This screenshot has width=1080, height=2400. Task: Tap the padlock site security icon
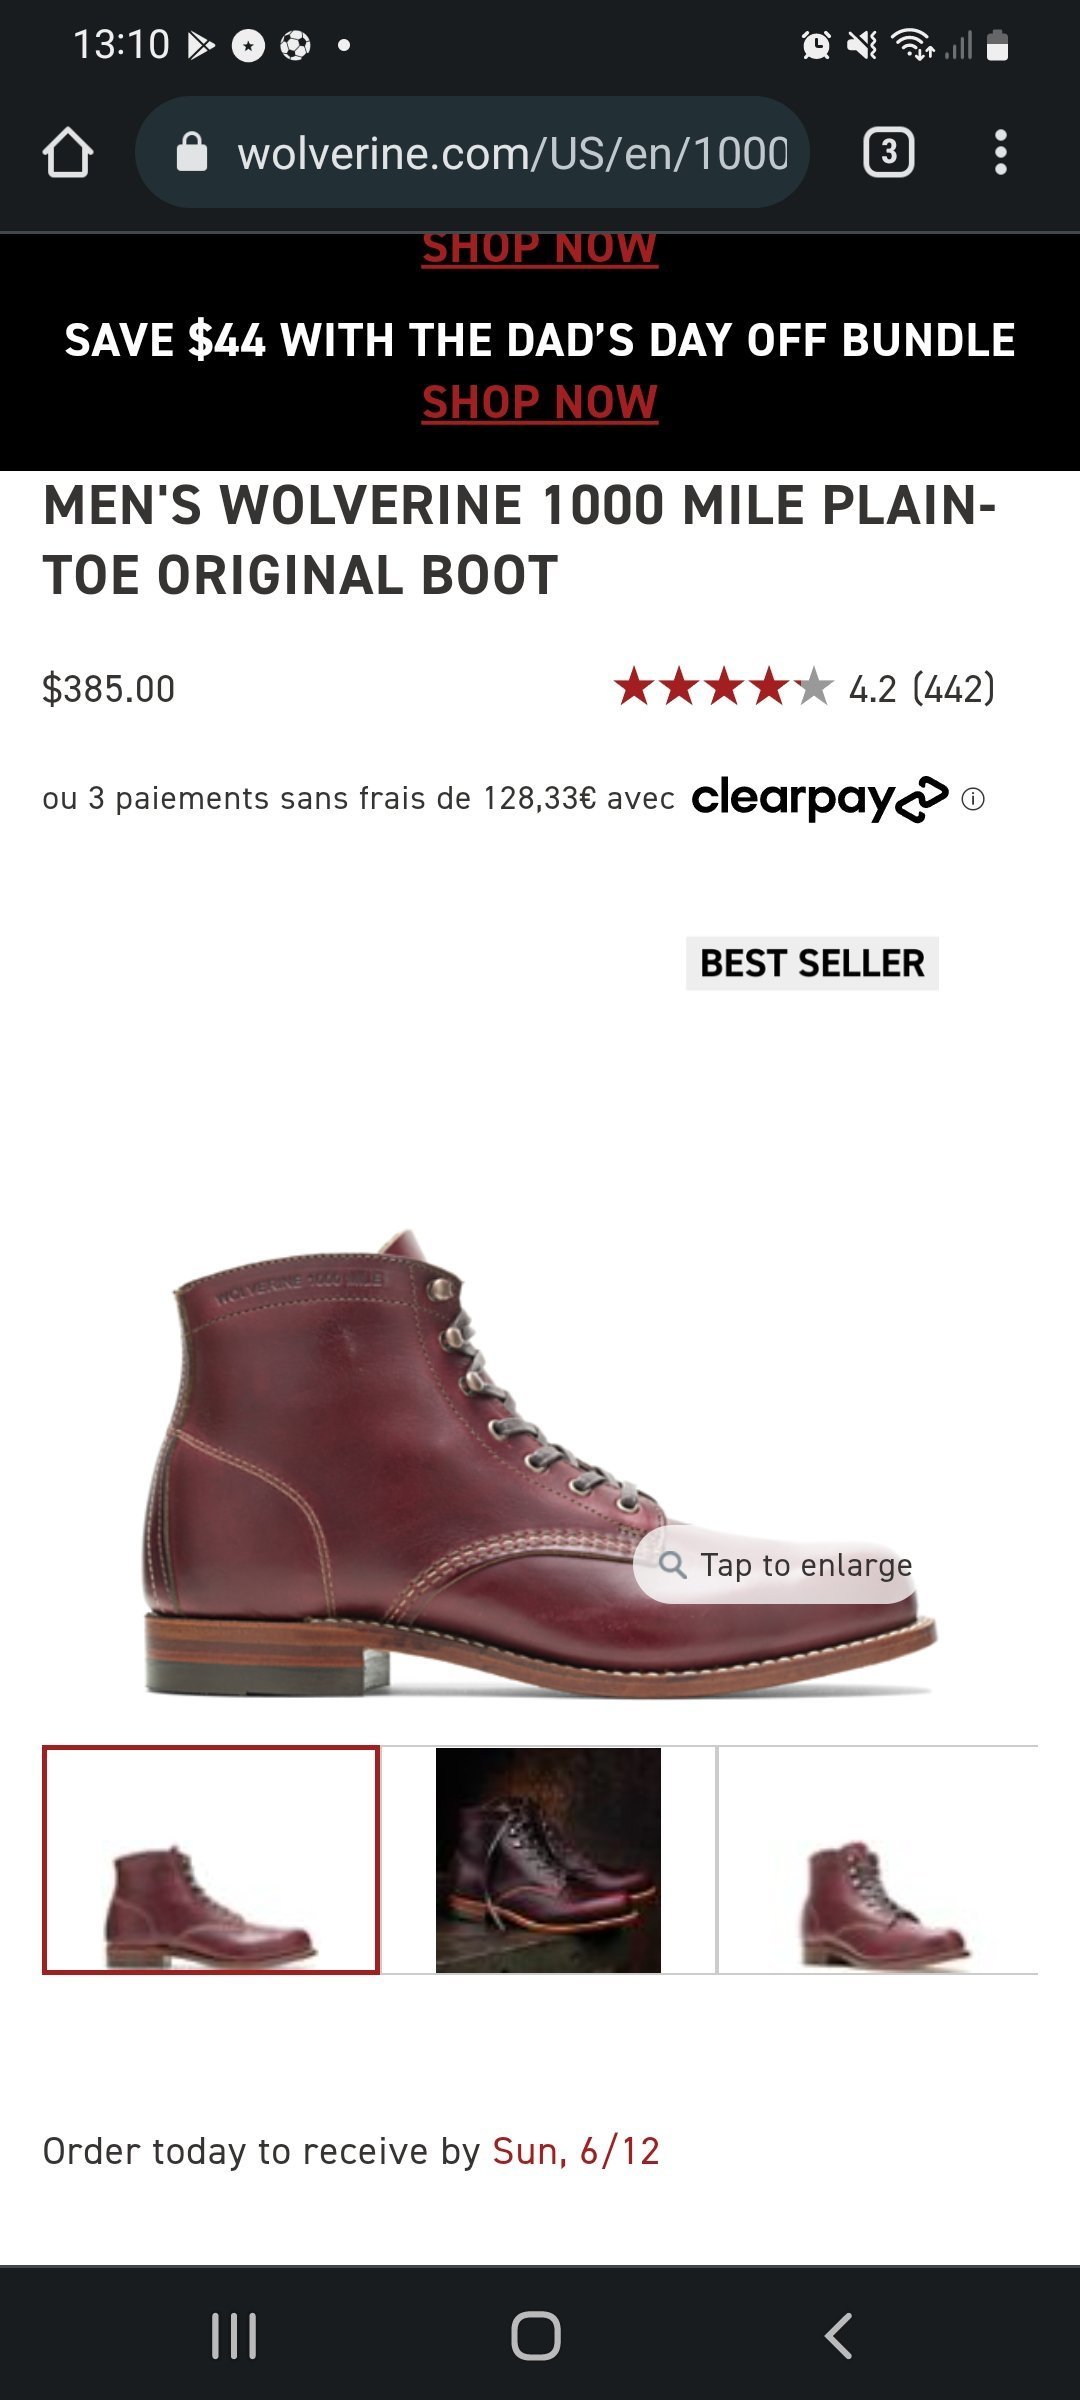click(x=192, y=153)
